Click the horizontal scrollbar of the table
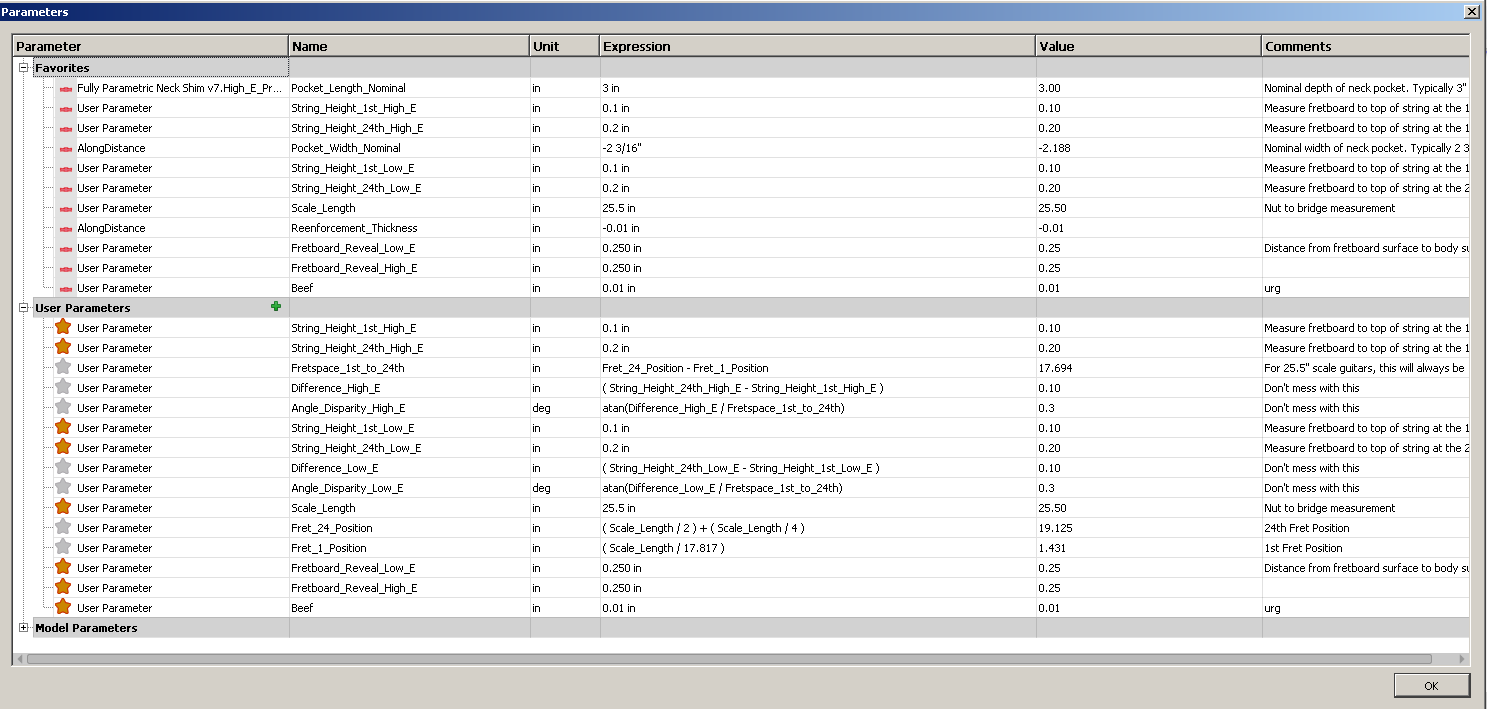 [x=729, y=659]
